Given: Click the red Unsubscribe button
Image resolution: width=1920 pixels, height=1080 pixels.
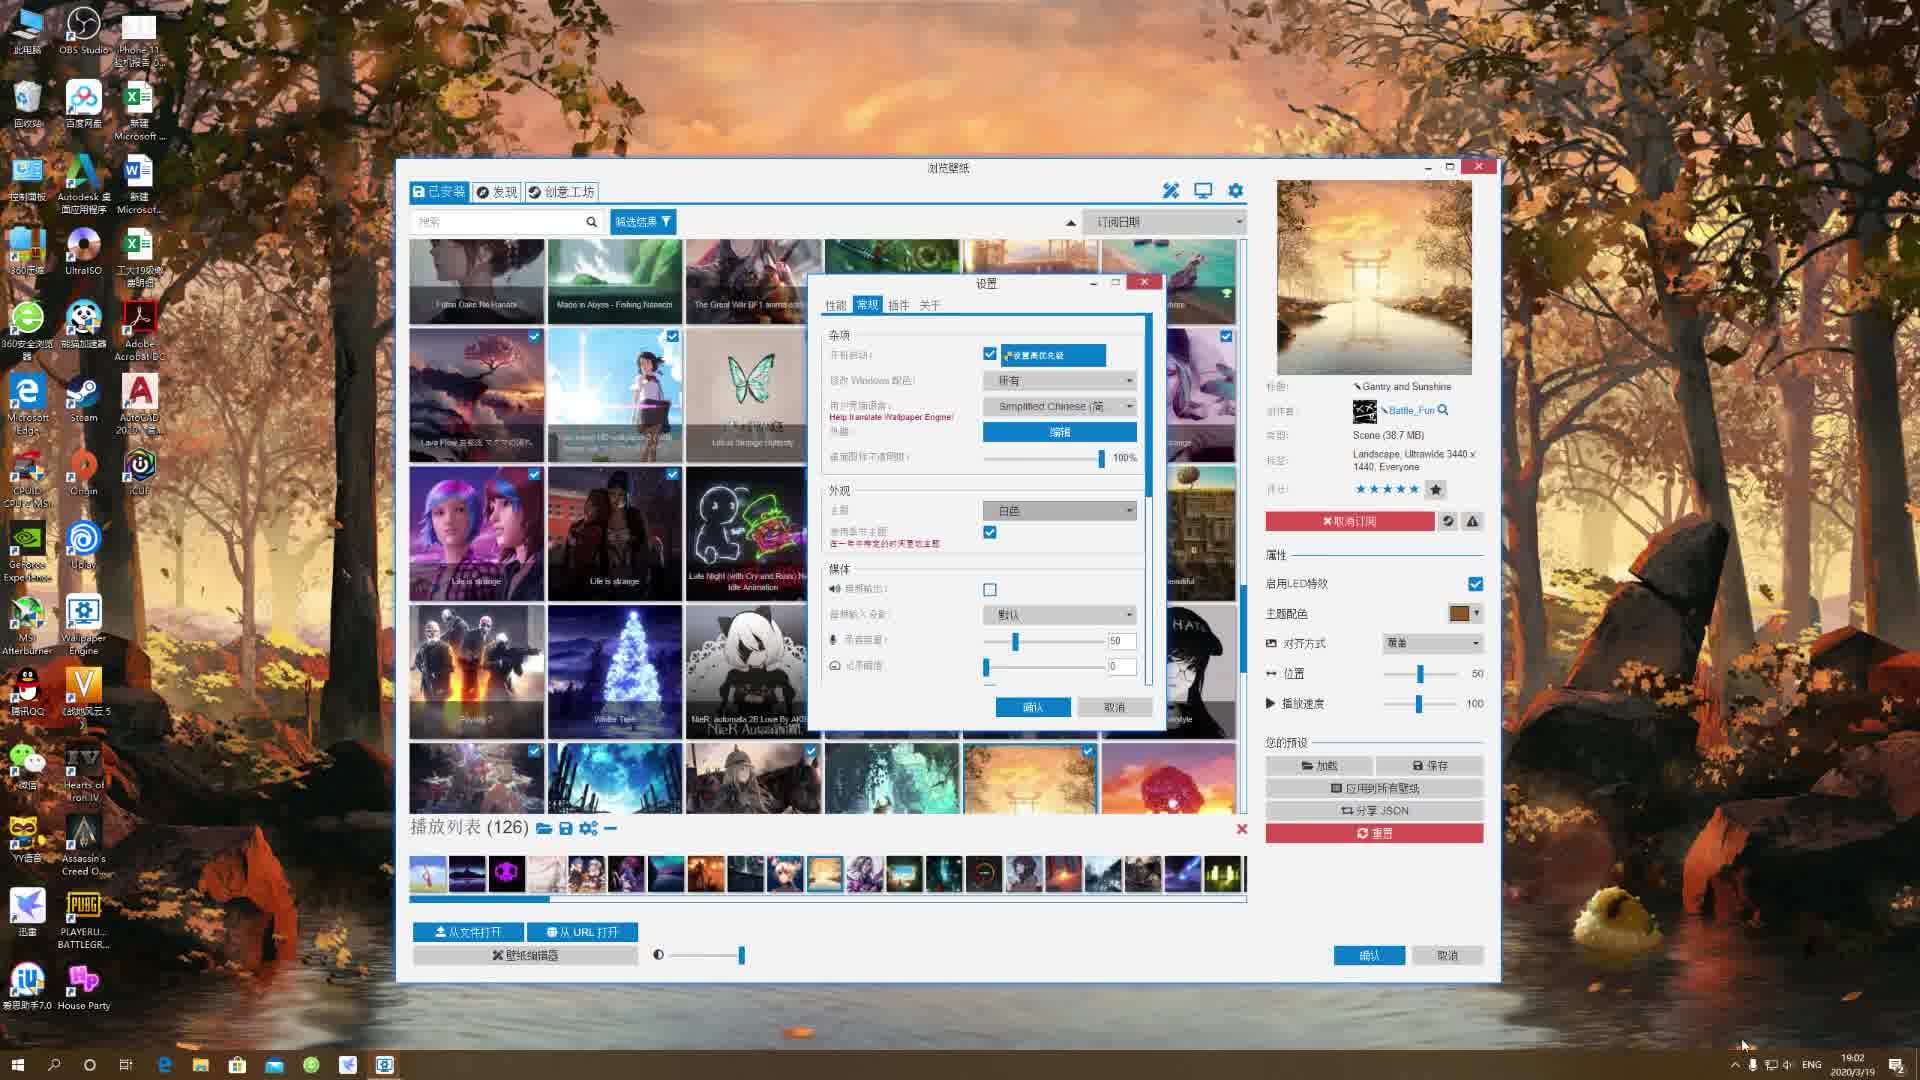Looking at the screenshot, I should click(x=1350, y=521).
